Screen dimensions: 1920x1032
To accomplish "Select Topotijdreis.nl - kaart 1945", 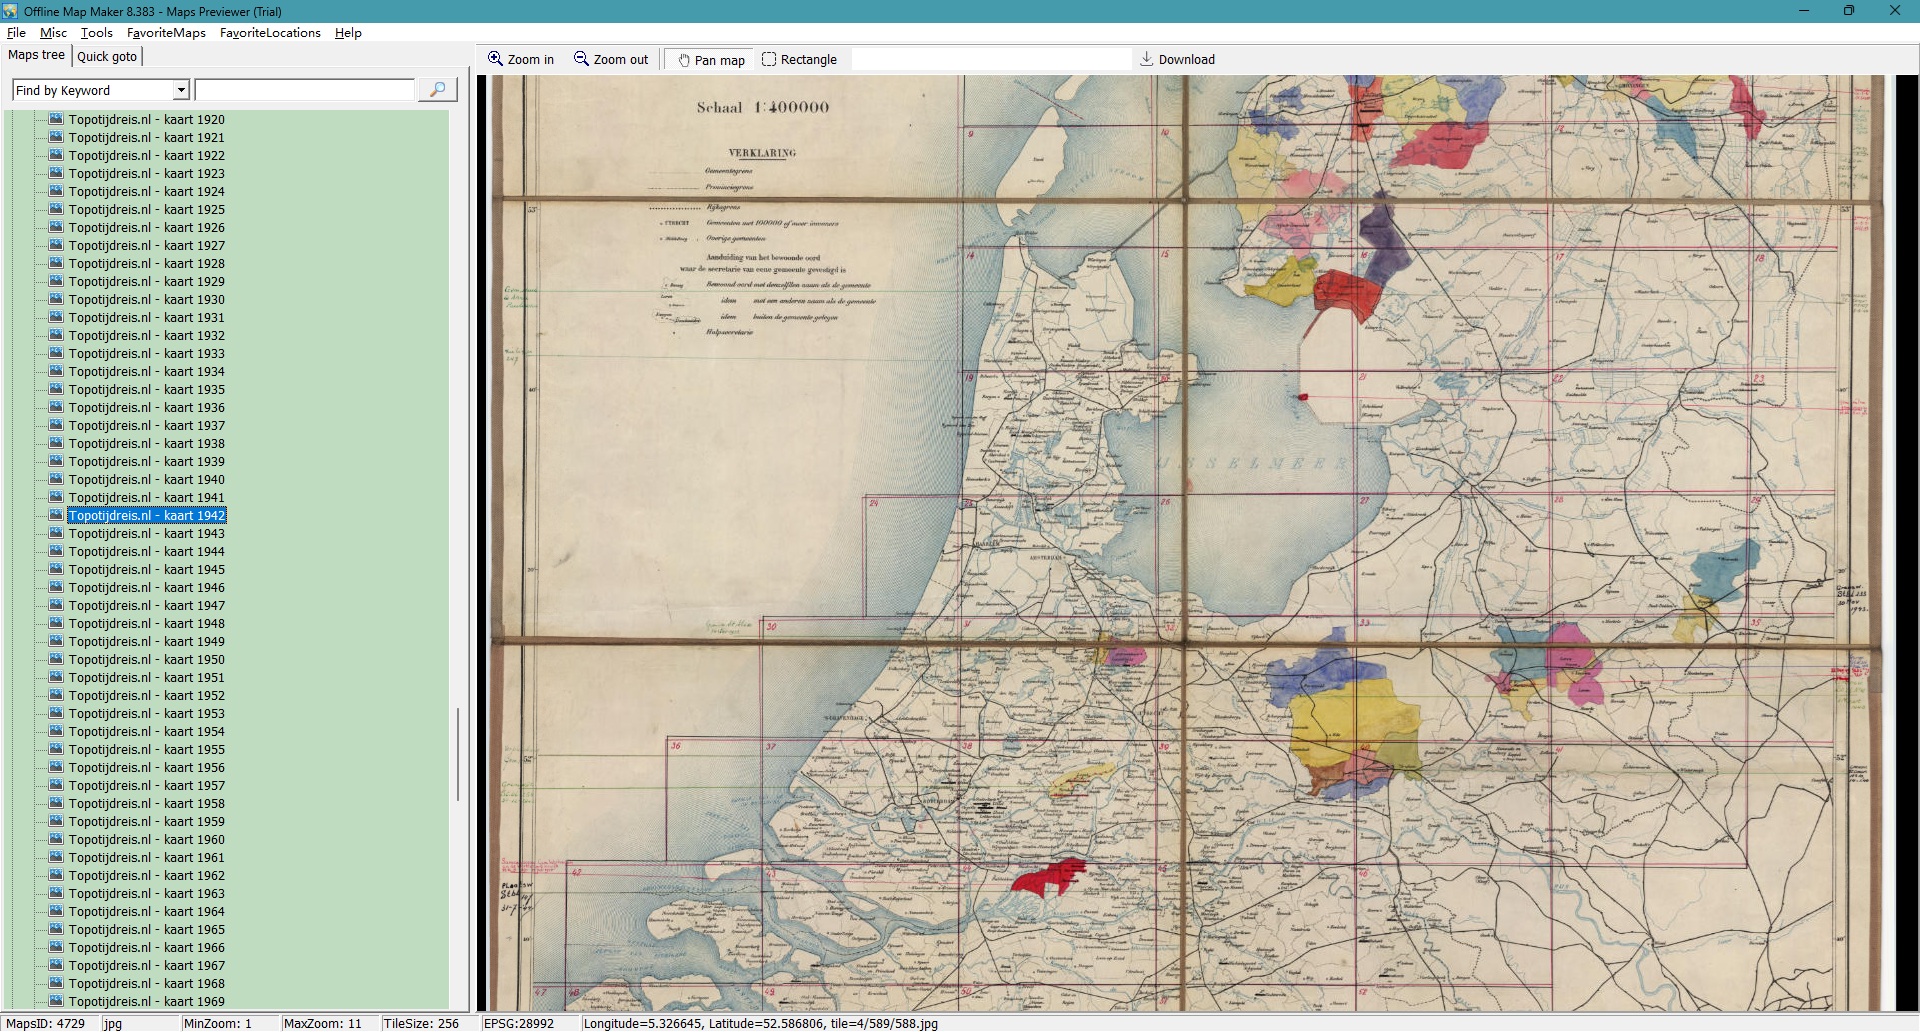I will coord(146,569).
